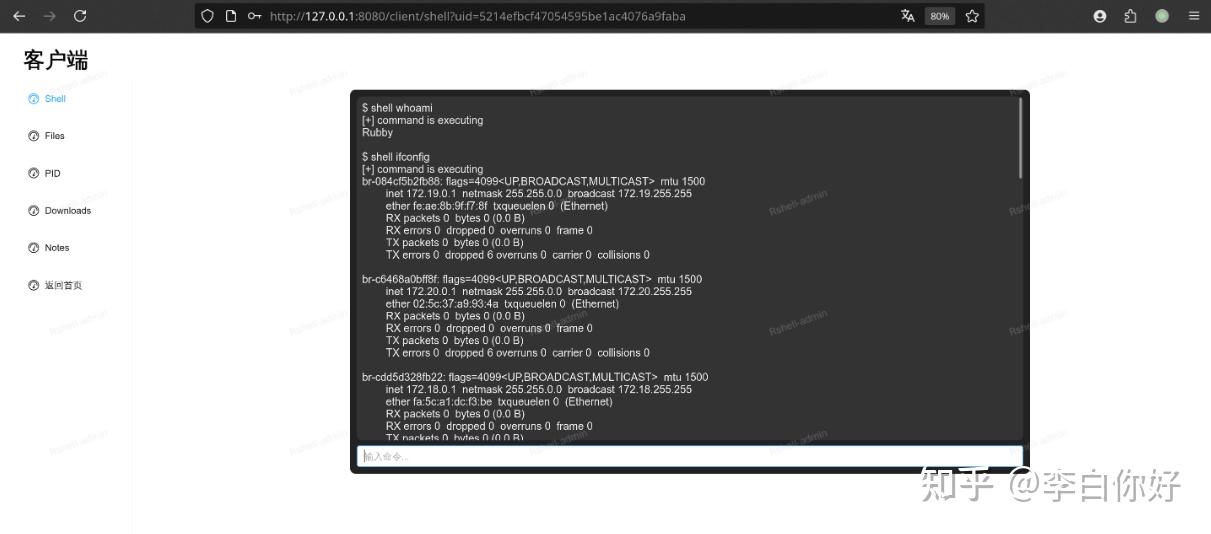Go back with the browser back arrow

click(19, 16)
